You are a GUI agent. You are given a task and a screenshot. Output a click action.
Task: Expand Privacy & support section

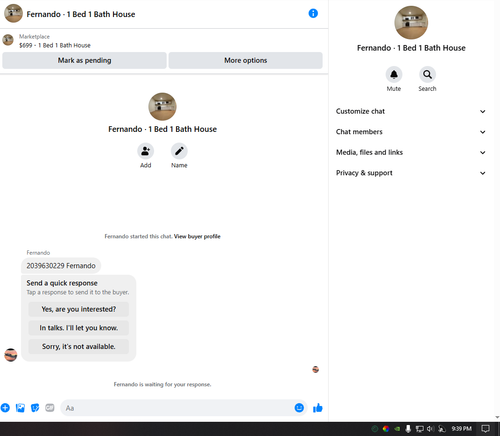tap(411, 173)
